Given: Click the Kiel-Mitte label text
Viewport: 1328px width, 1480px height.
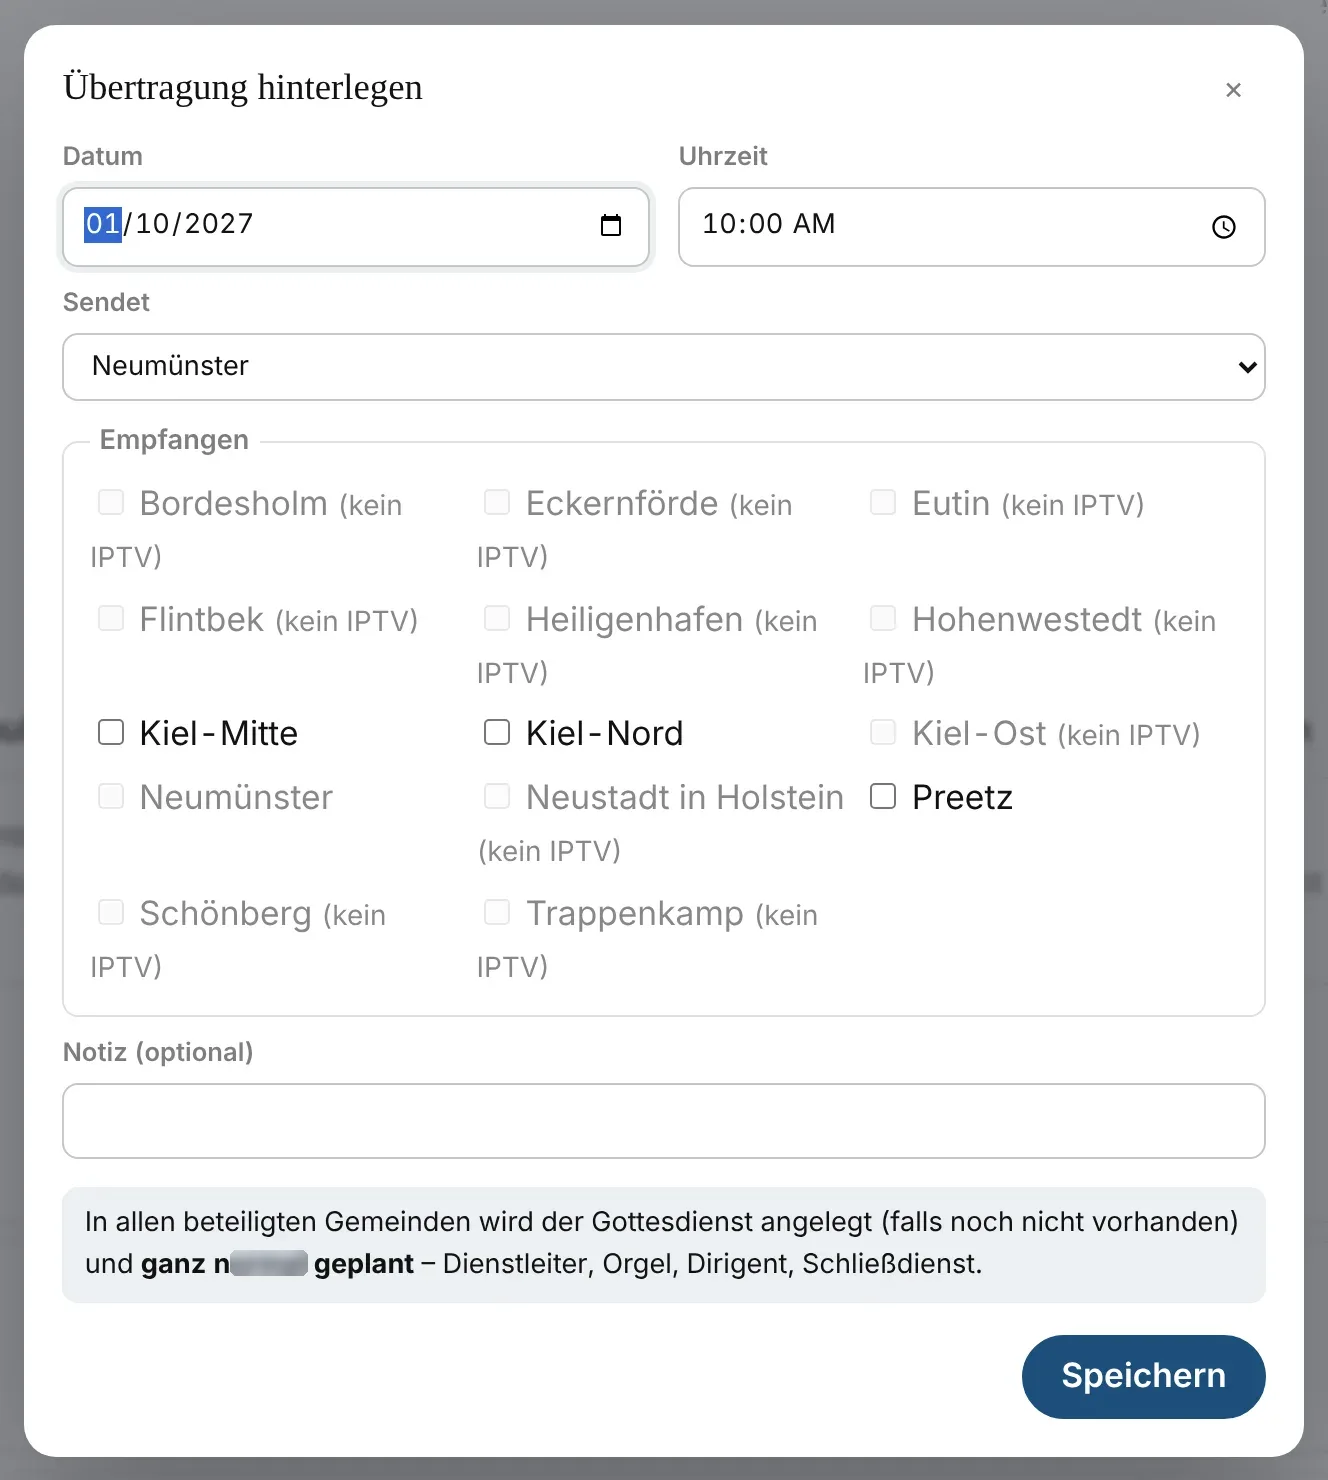Looking at the screenshot, I should click(219, 733).
